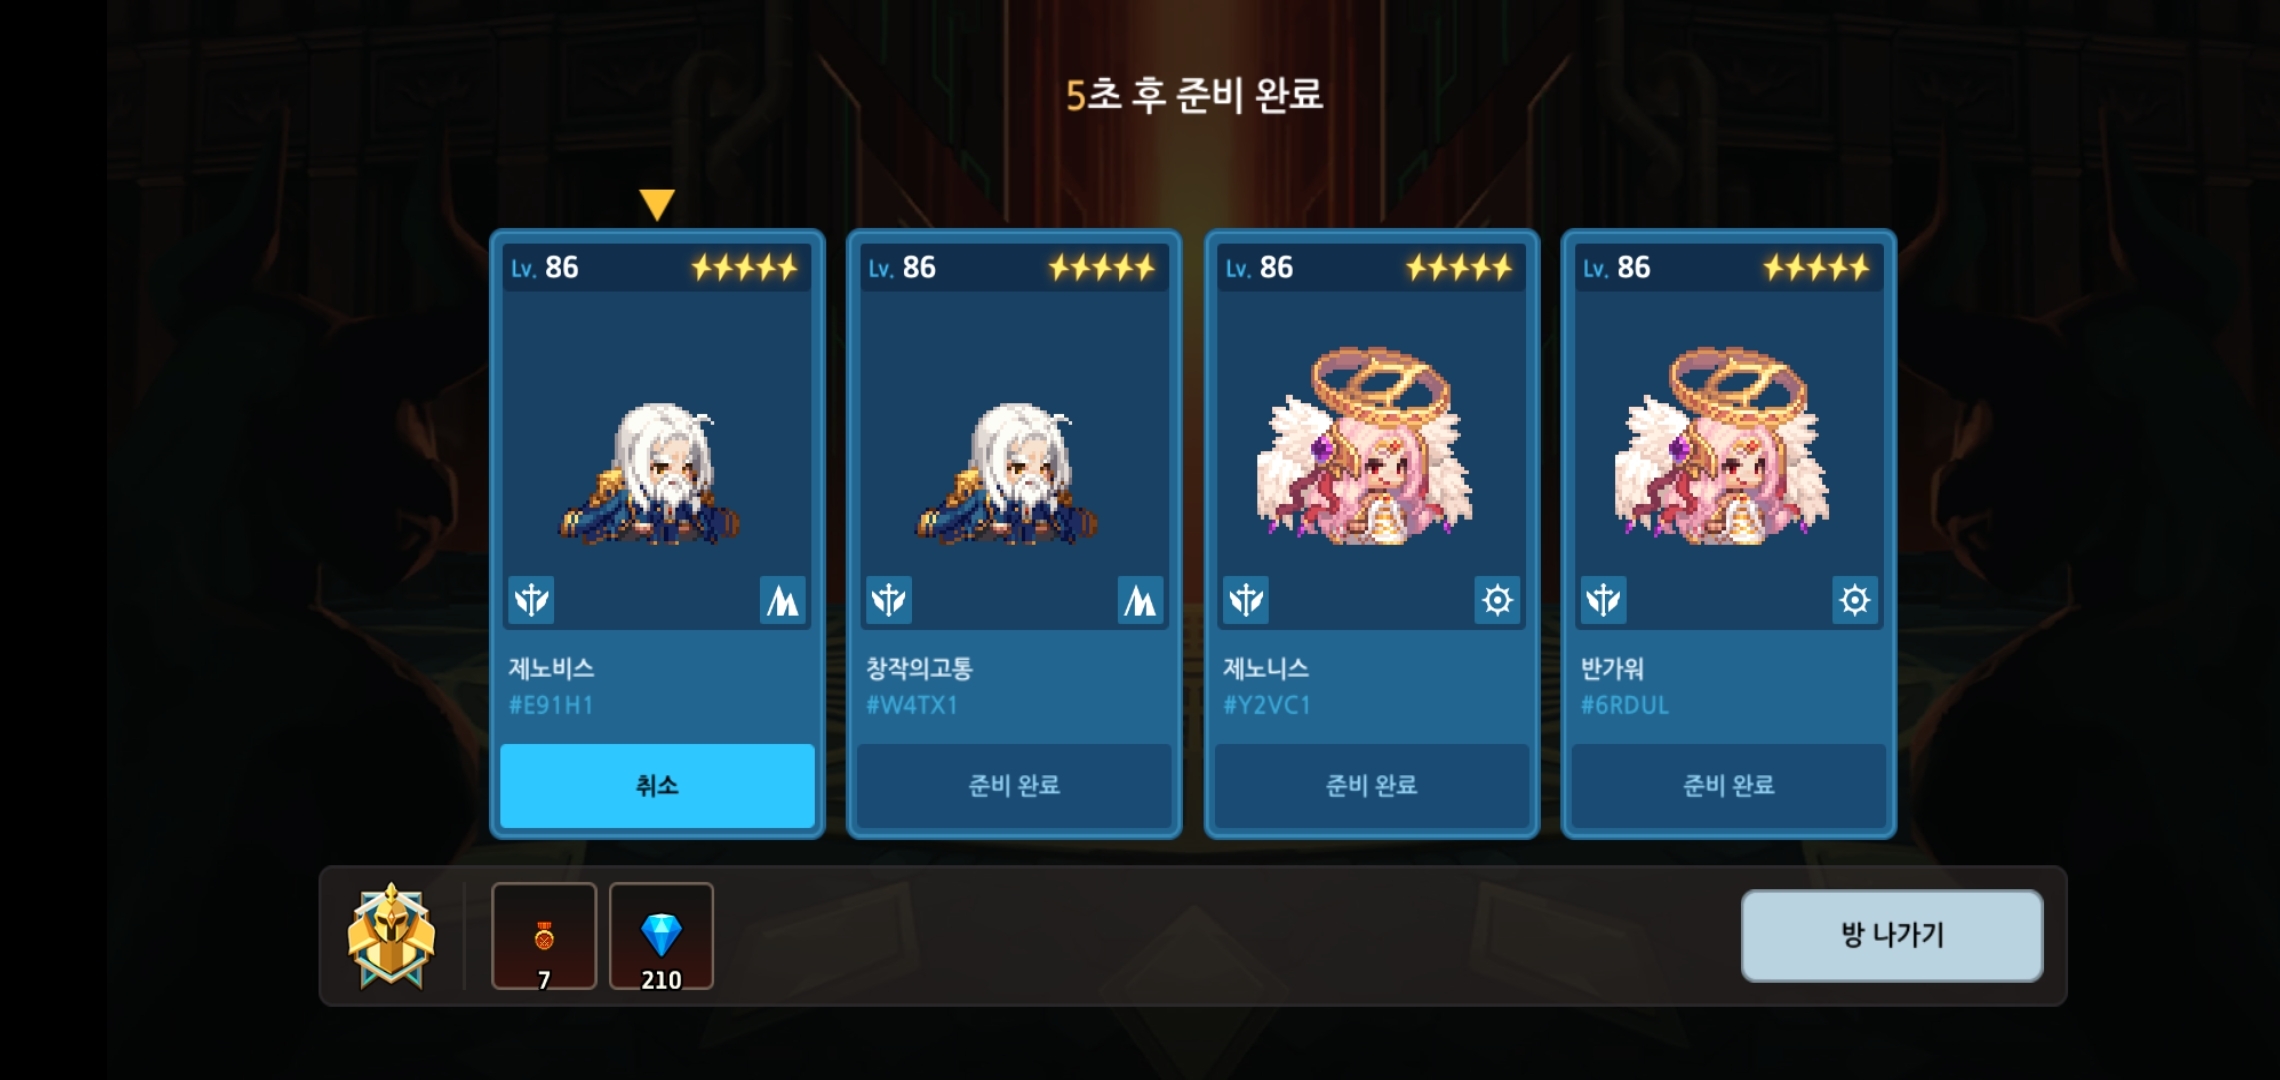Click 준비 완료 under 반가워

click(1729, 785)
